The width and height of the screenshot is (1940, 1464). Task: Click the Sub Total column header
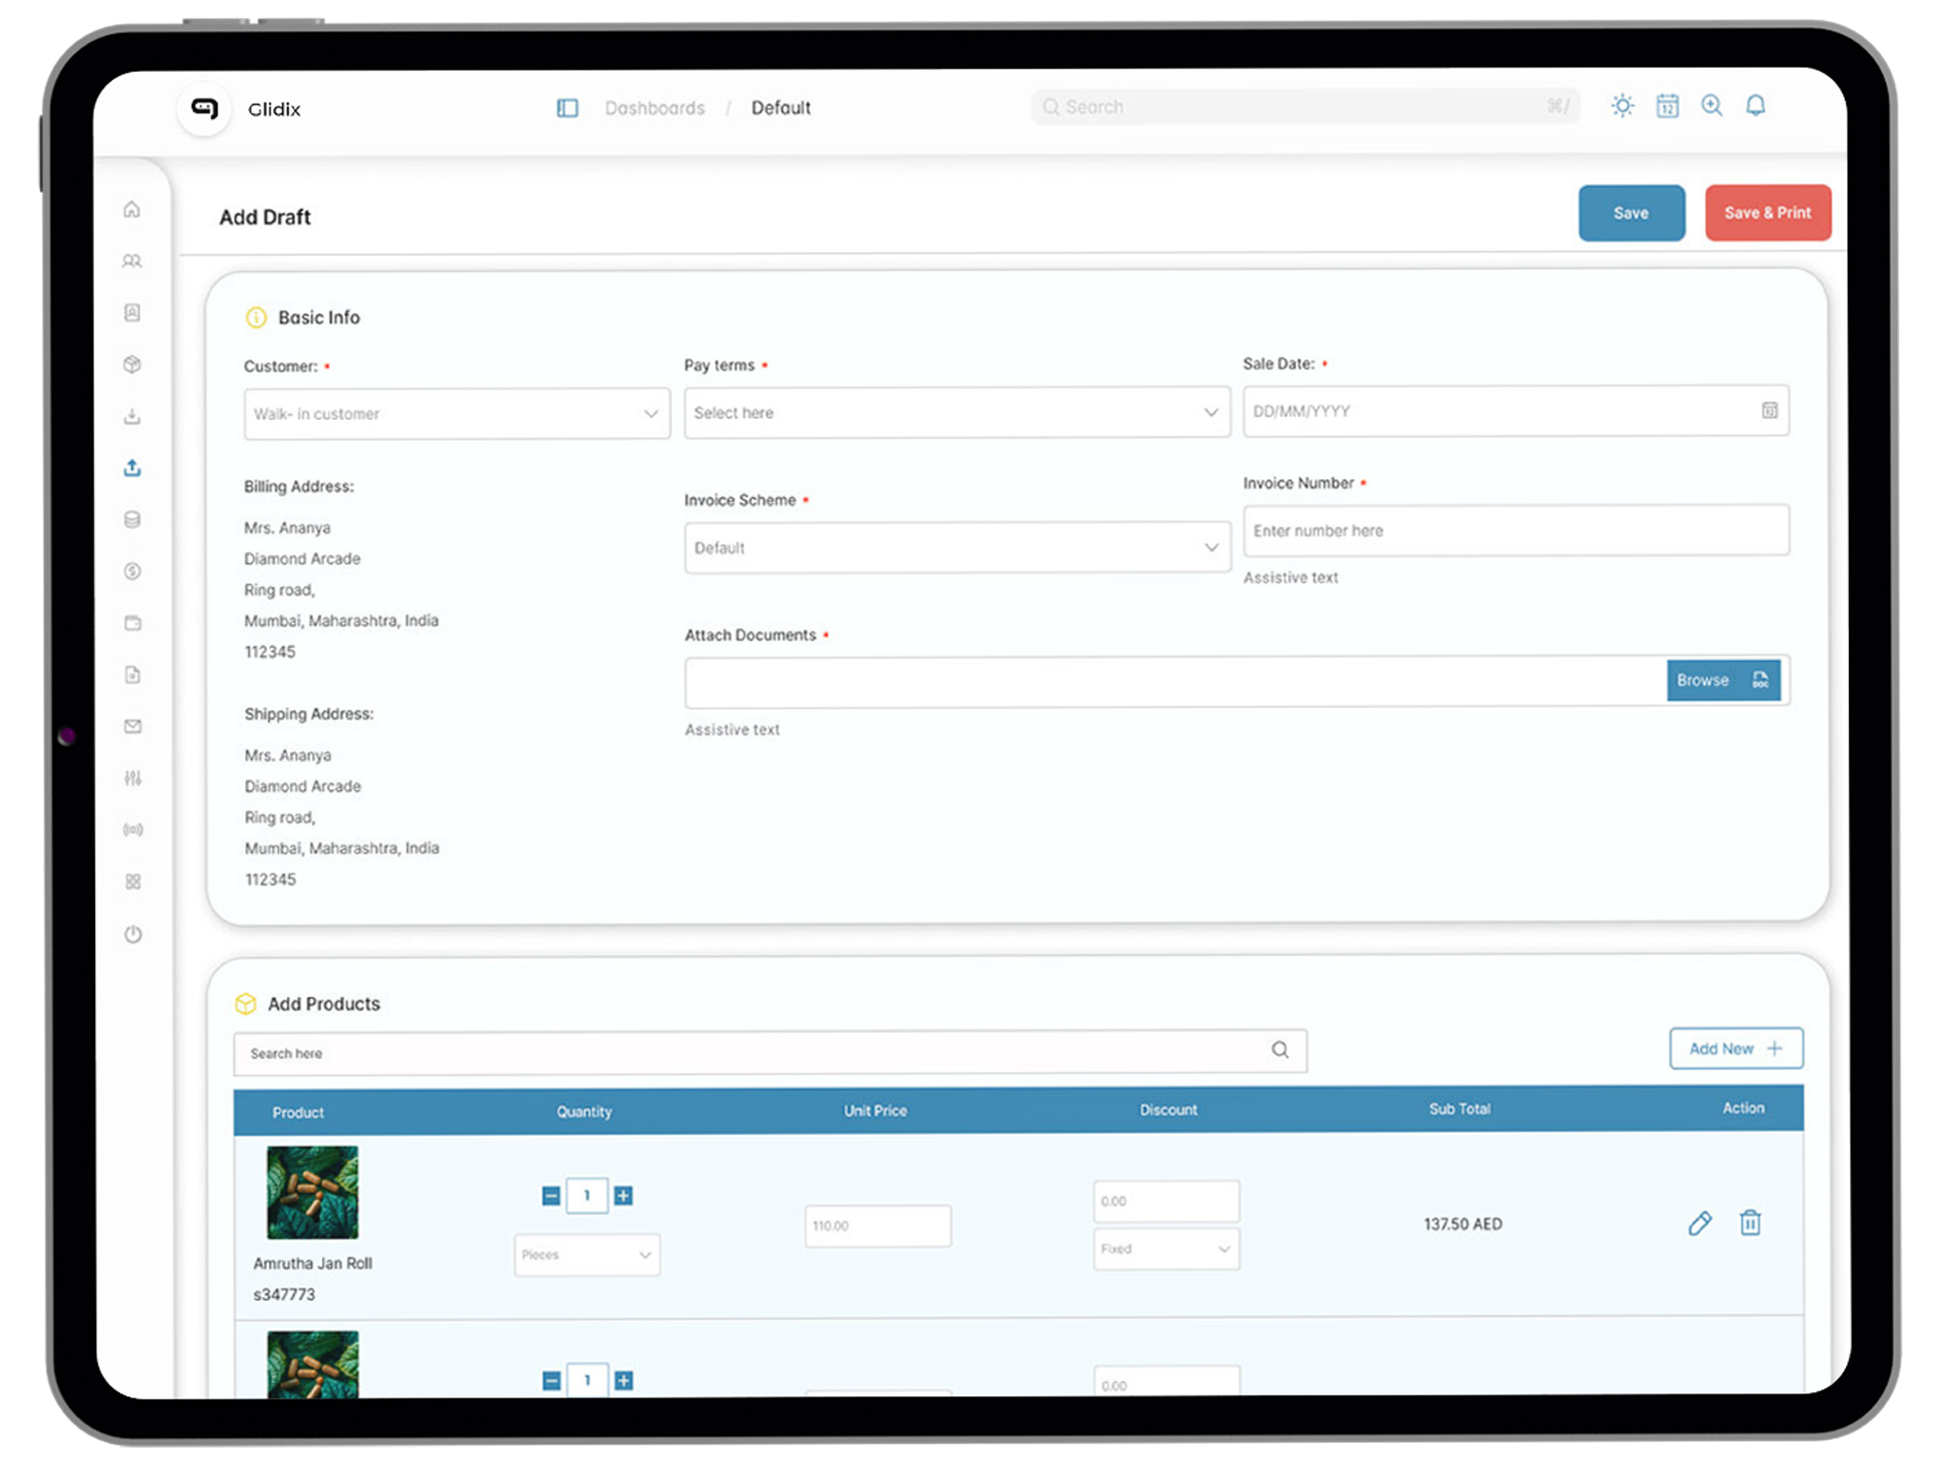[1459, 1108]
